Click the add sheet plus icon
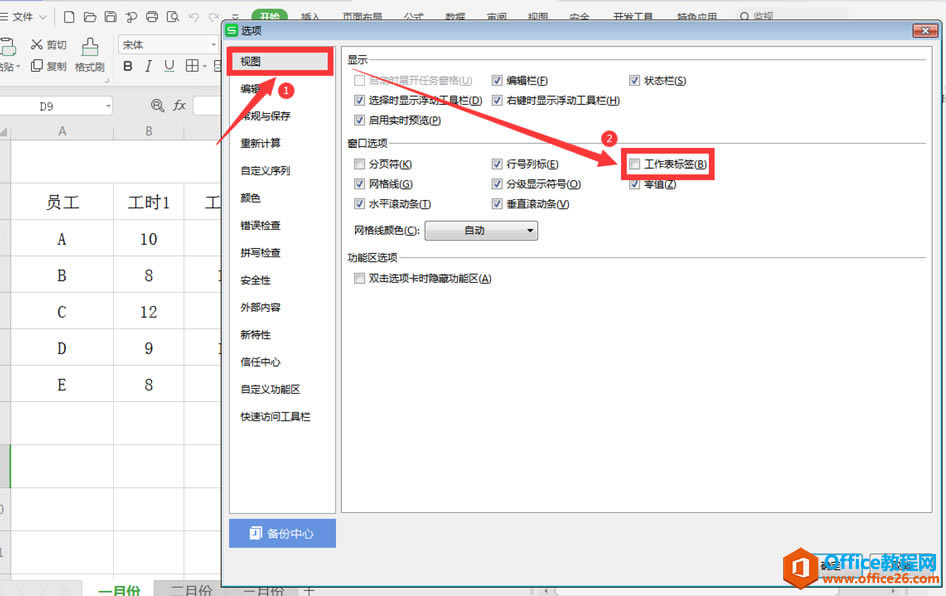This screenshot has height=596, width=946. point(309,591)
